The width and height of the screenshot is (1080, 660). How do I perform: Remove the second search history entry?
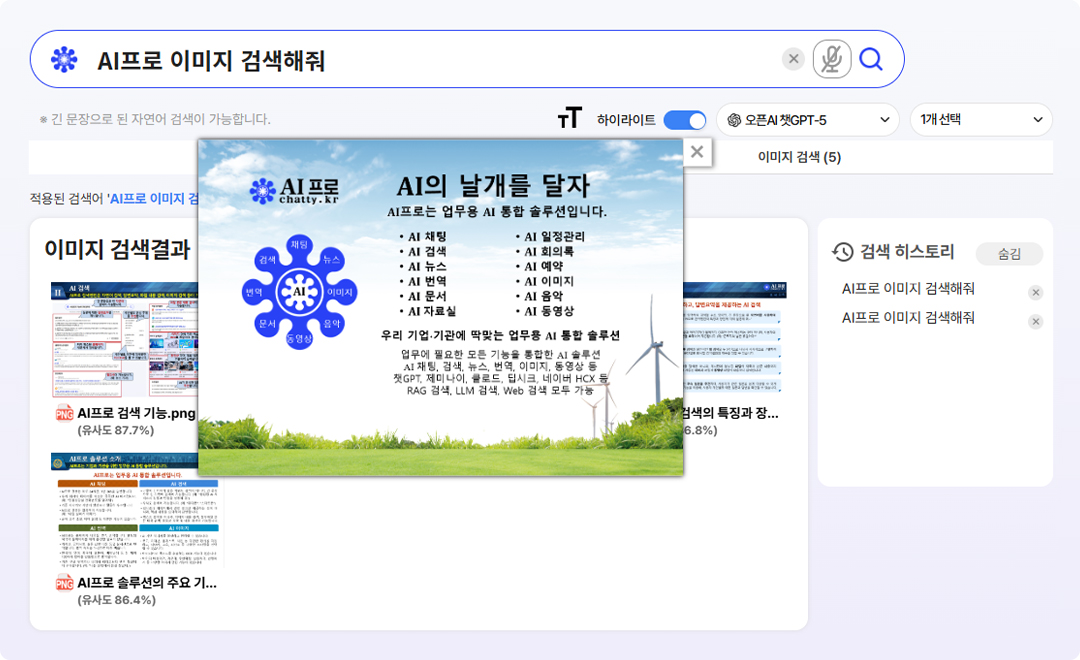(x=1036, y=322)
